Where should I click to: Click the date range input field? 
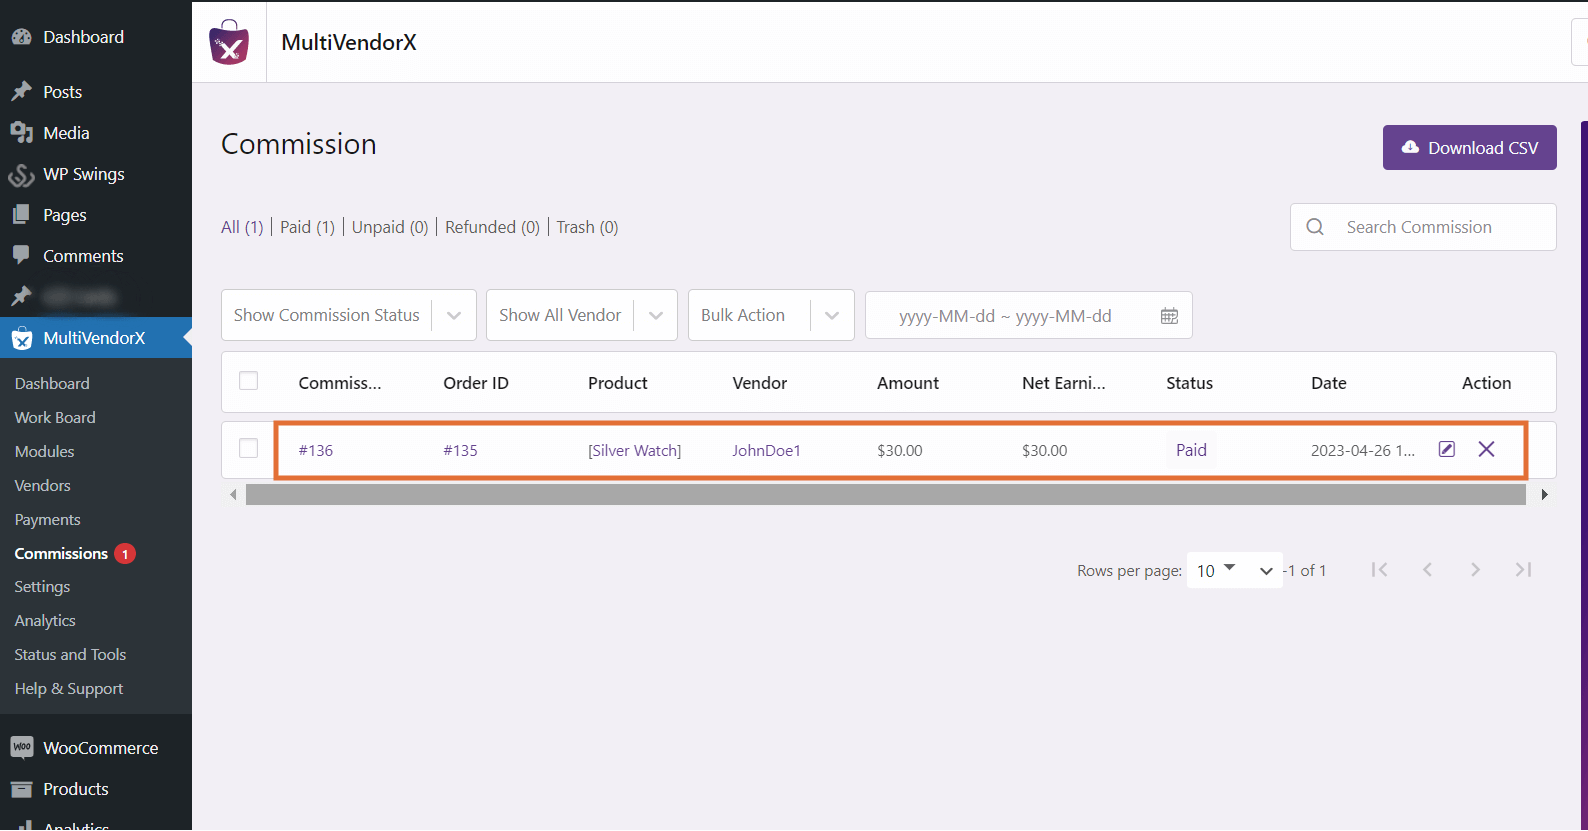tap(1028, 316)
